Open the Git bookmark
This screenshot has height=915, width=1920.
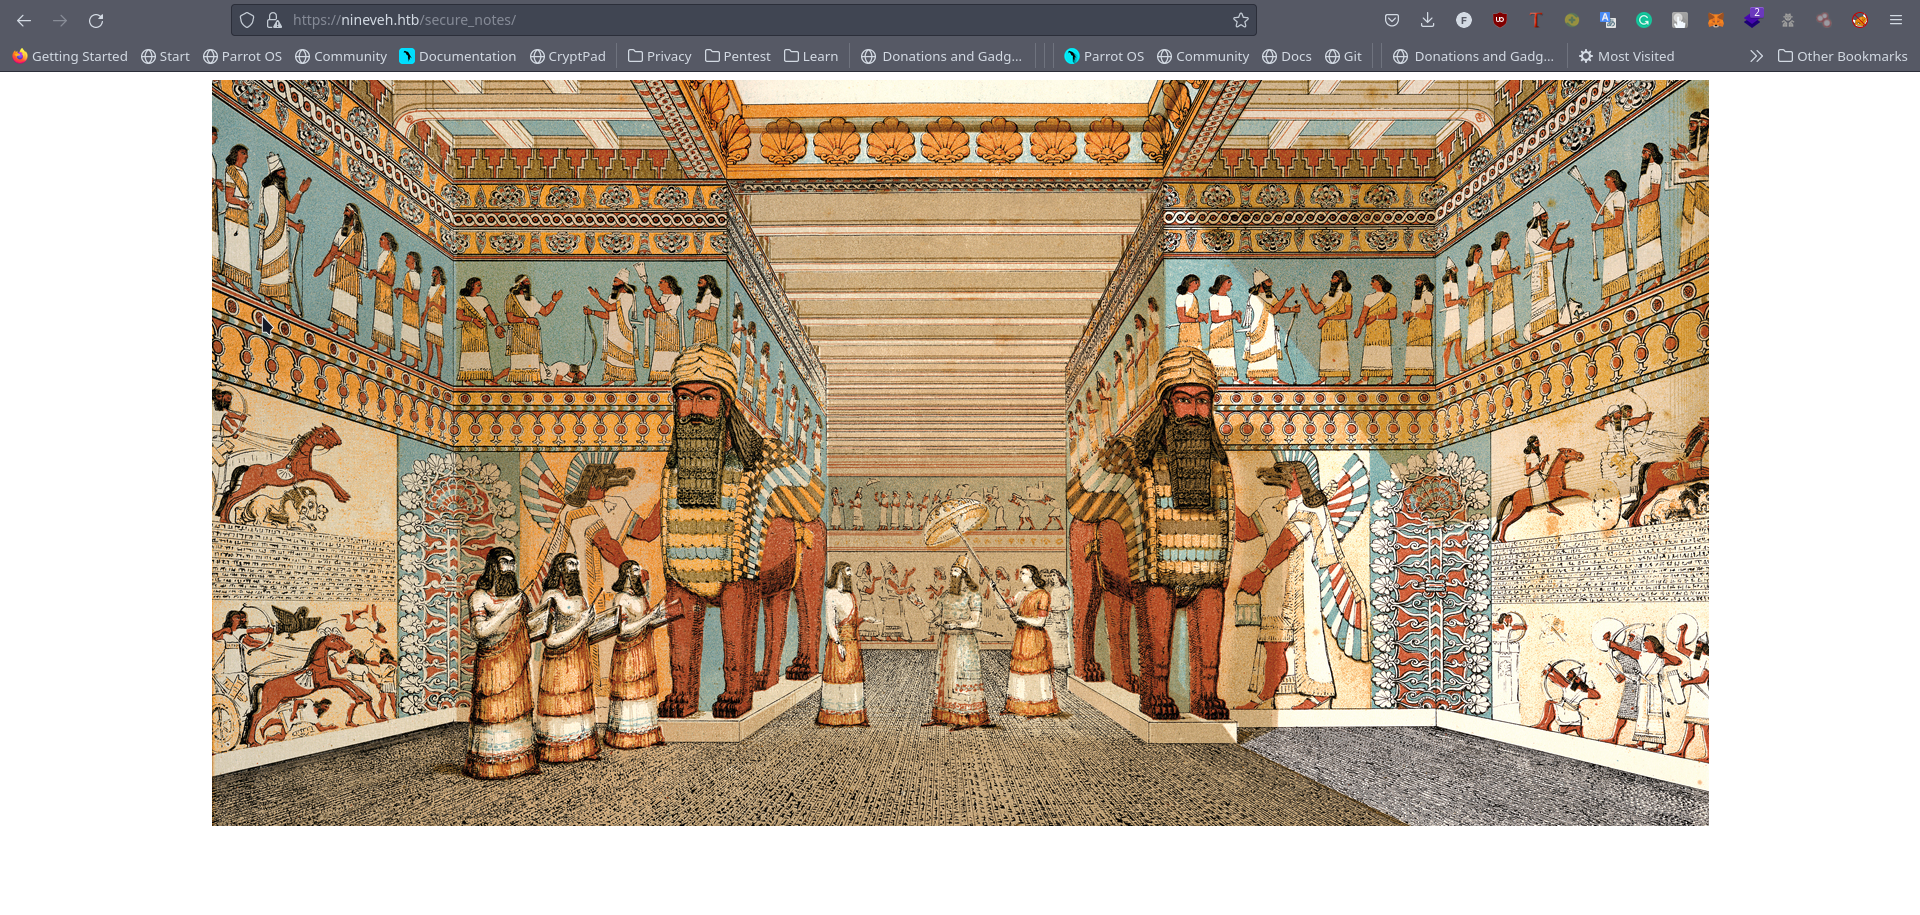click(x=1343, y=56)
